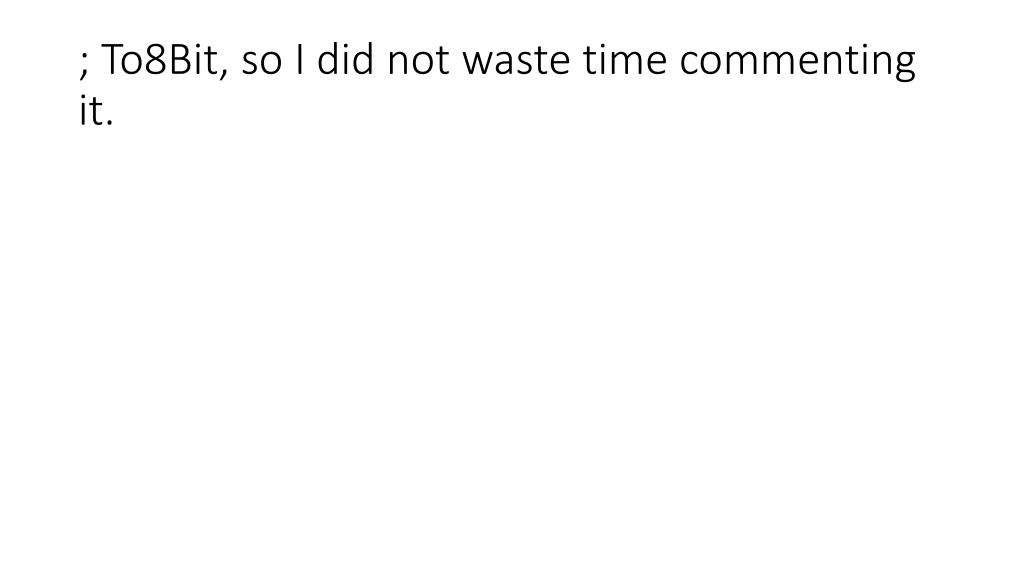This screenshot has width=1024, height=576.
Task: Click the capital B in To8Bit
Action: pos(180,59)
